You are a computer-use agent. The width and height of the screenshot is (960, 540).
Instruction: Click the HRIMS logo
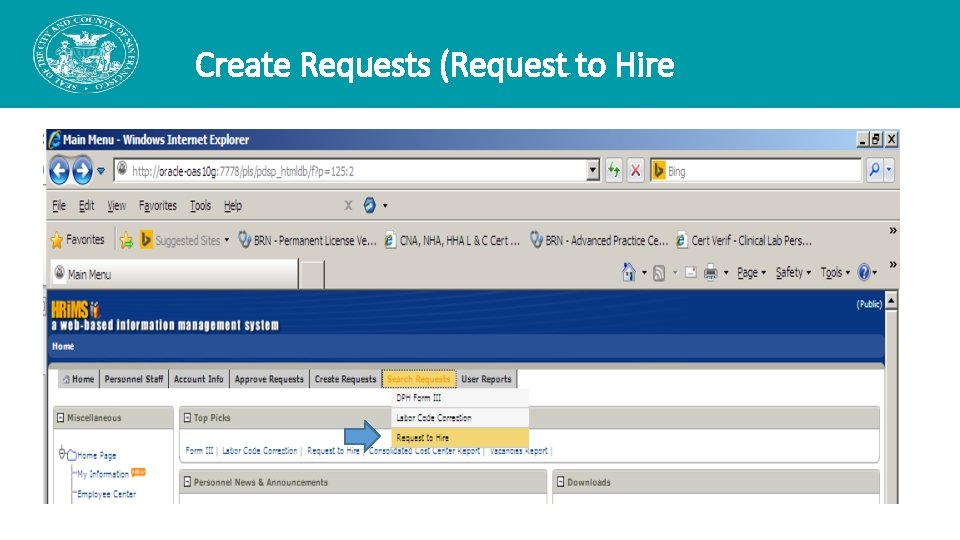[75, 309]
